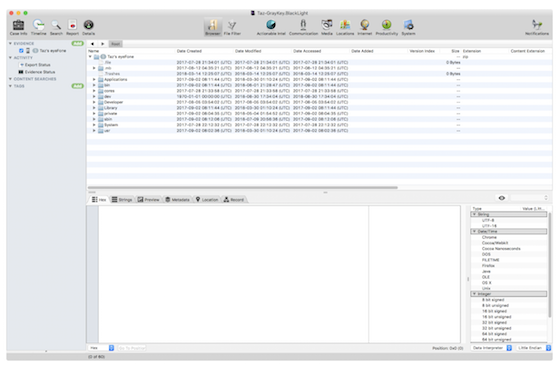
Task: Select the FILETIME interpreter entry
Action: coord(491,260)
